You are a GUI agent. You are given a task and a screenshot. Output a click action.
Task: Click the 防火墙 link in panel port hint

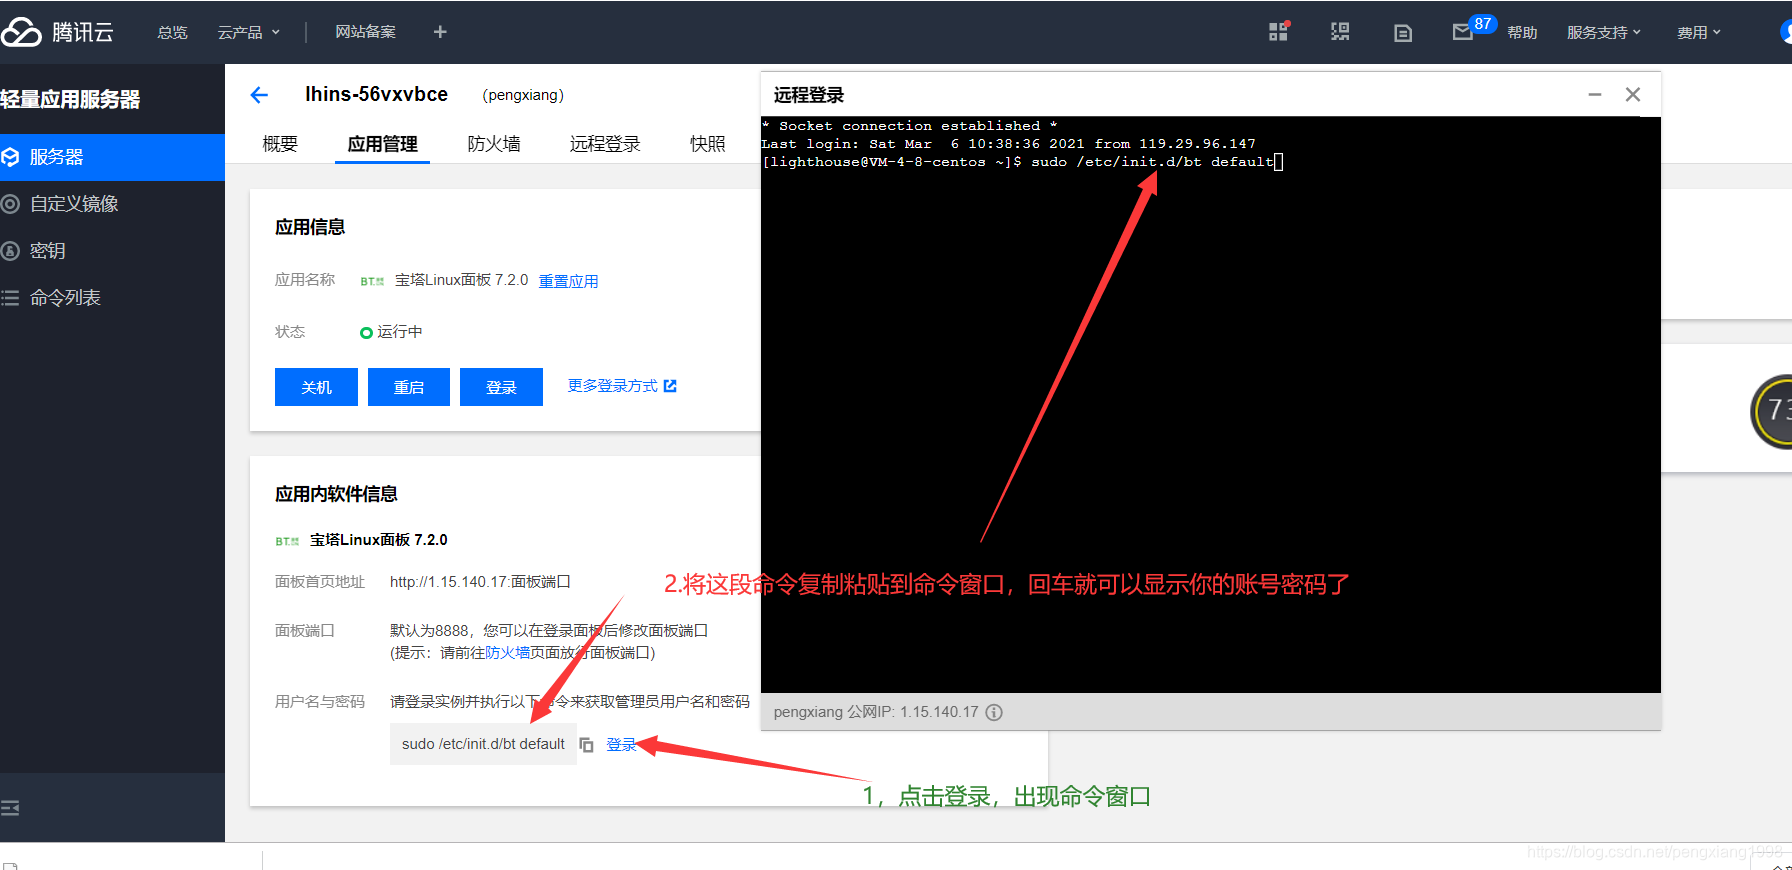pyautogui.click(x=507, y=652)
